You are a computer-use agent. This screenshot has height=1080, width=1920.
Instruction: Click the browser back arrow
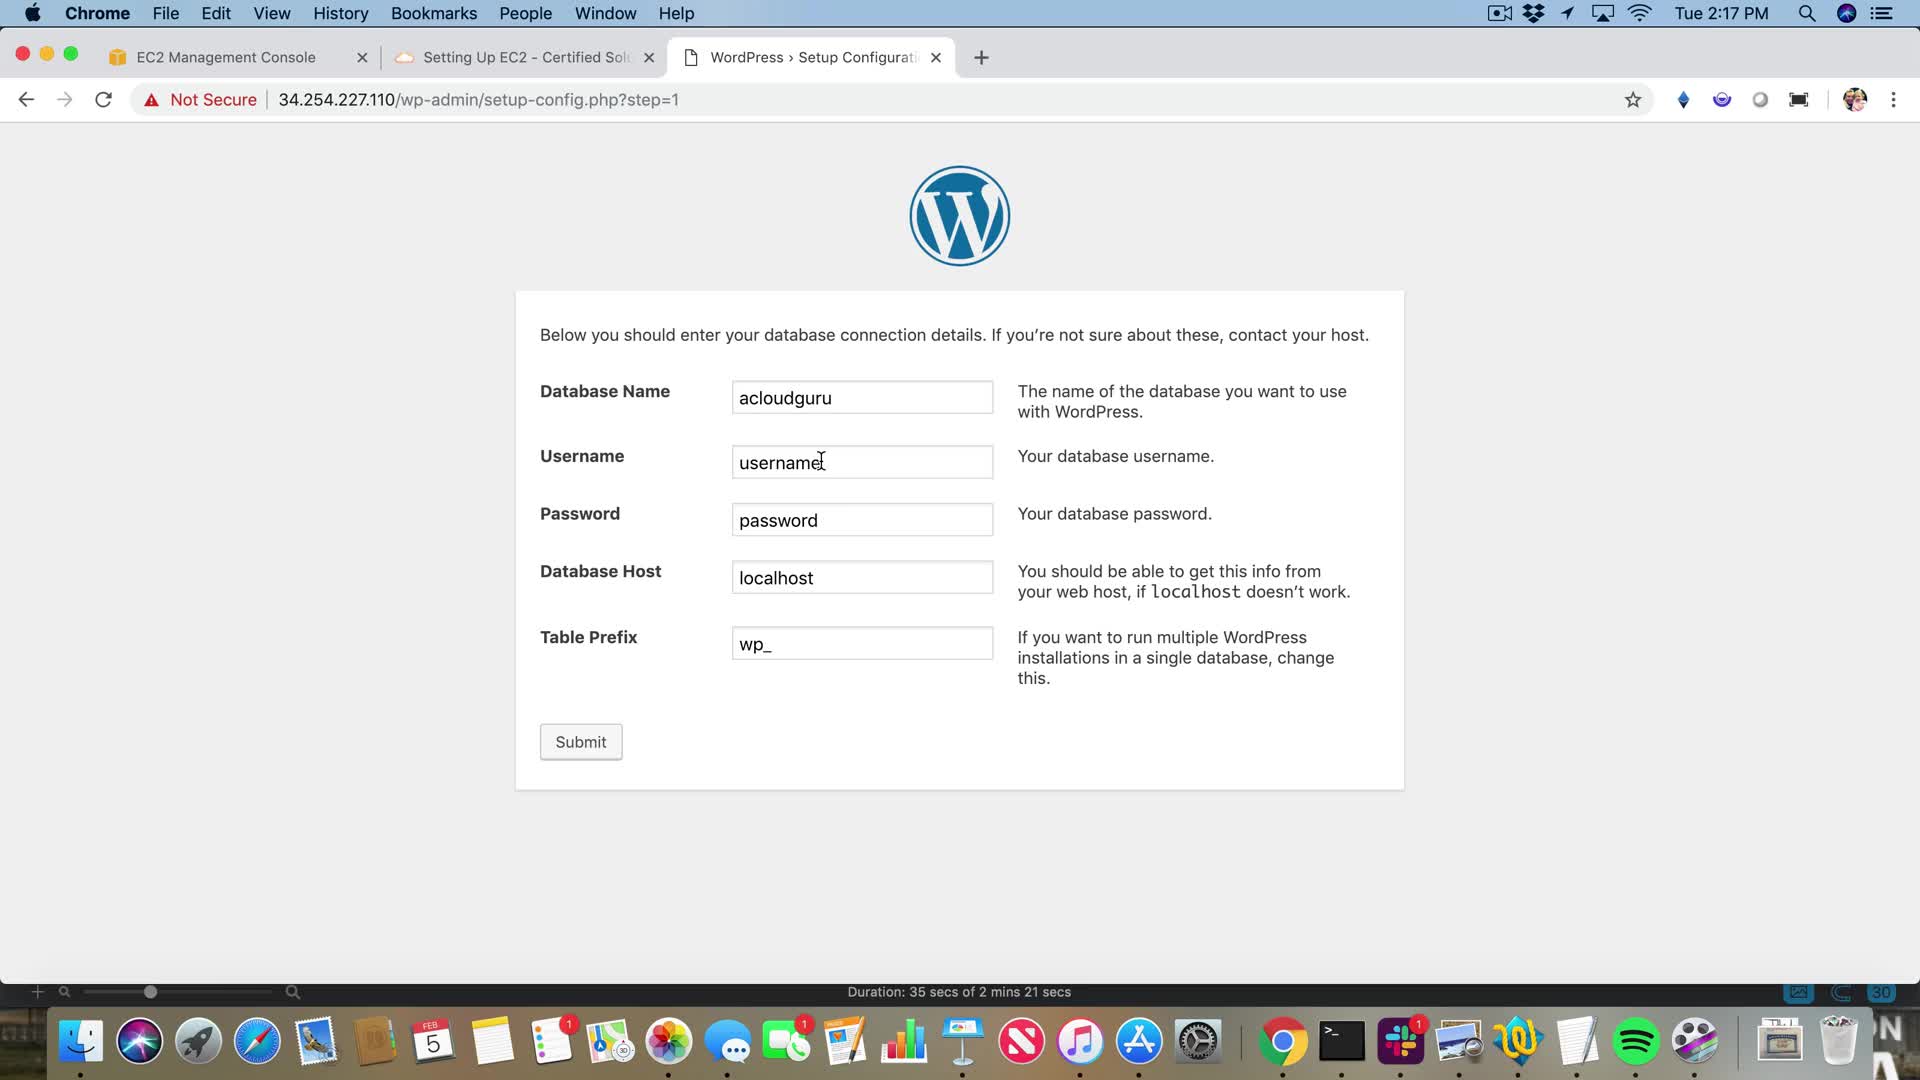click(26, 100)
